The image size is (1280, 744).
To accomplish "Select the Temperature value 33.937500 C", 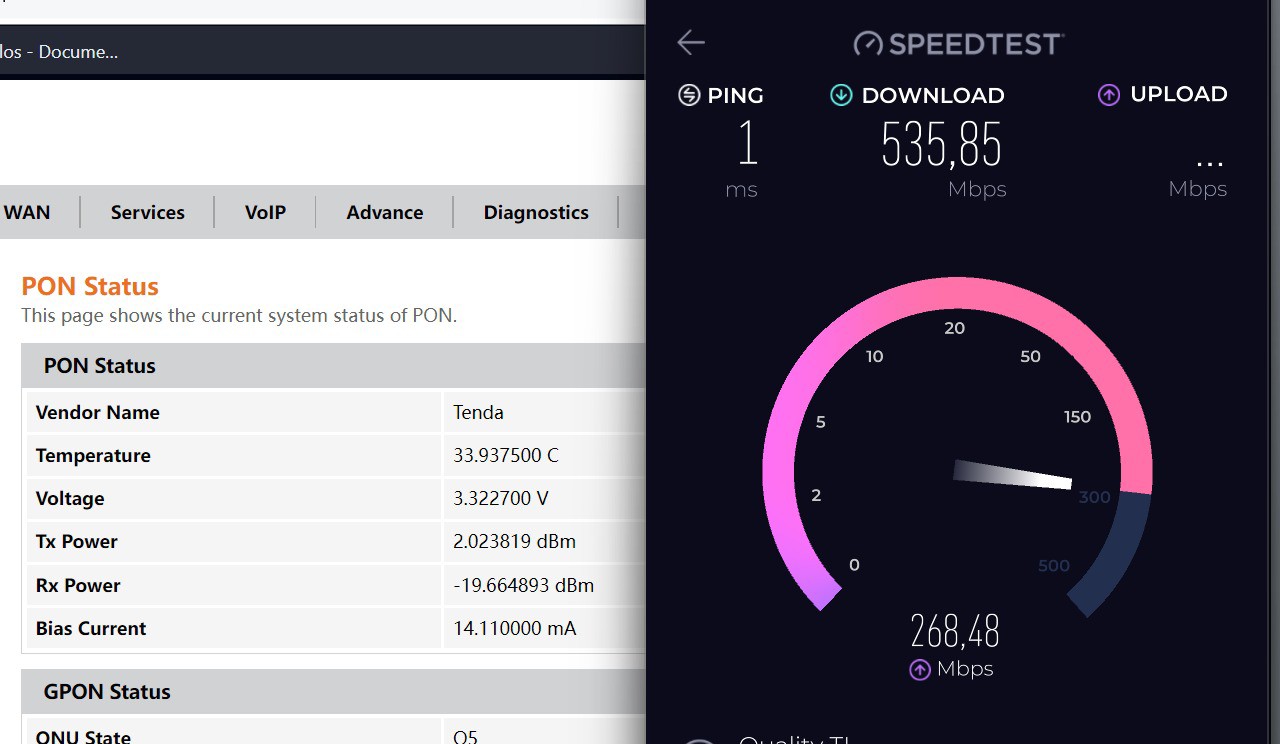I will click(505, 455).
